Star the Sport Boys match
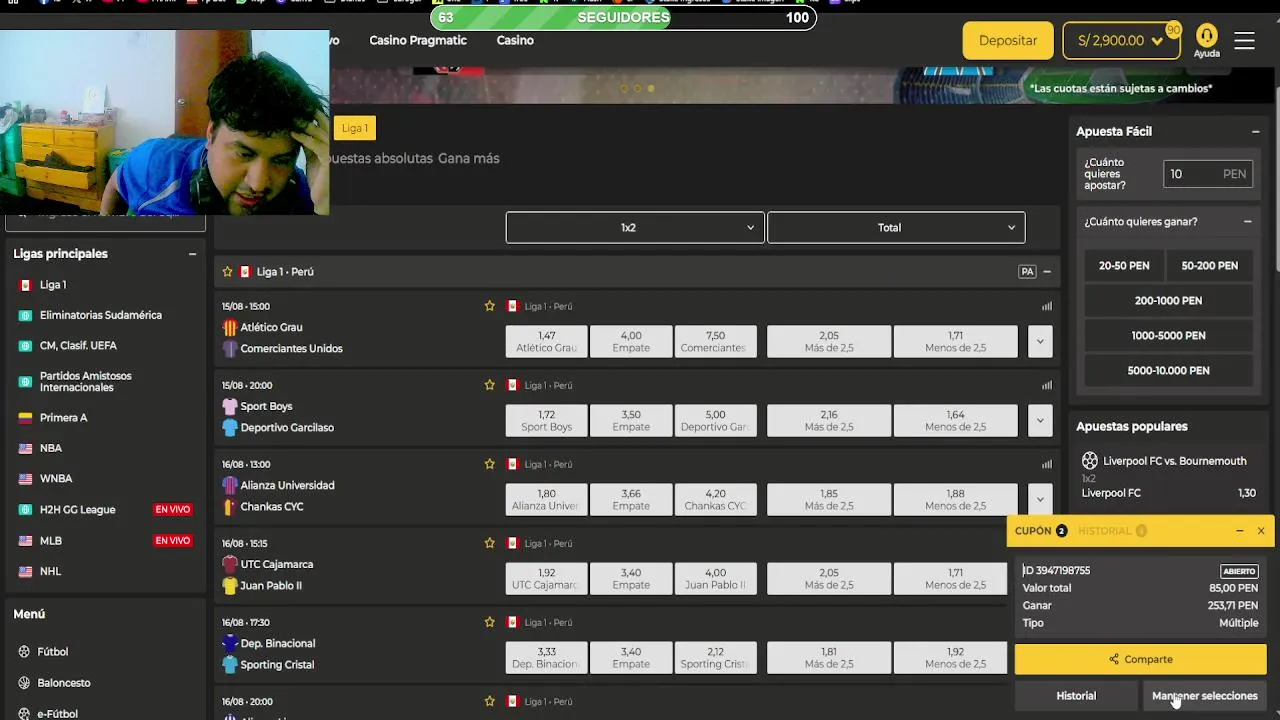The height and width of the screenshot is (720, 1280). point(489,385)
